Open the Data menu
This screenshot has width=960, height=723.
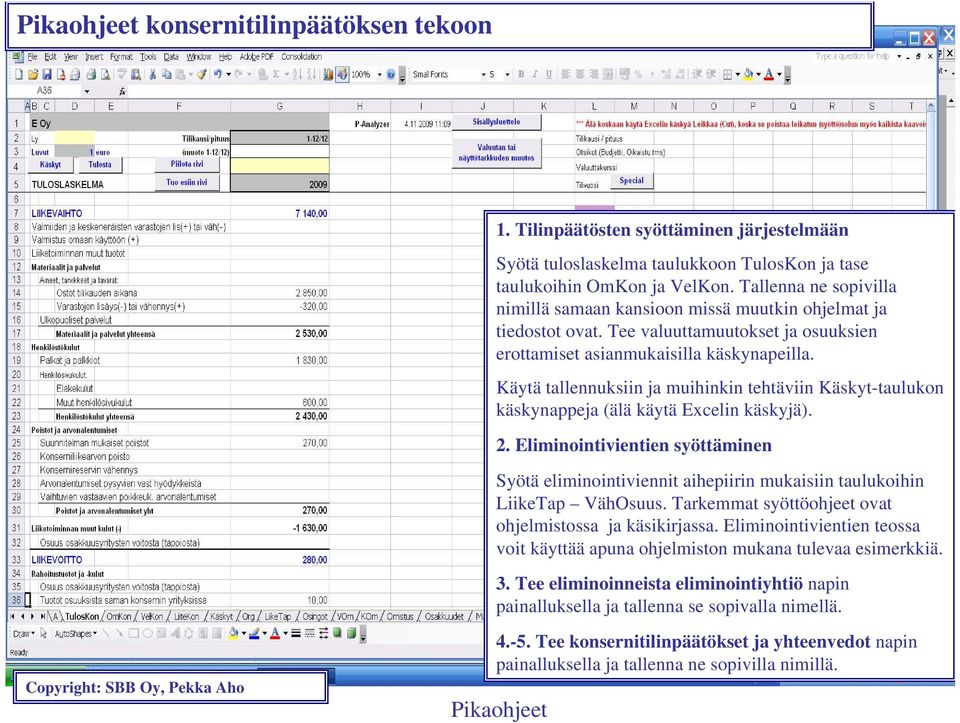(171, 56)
